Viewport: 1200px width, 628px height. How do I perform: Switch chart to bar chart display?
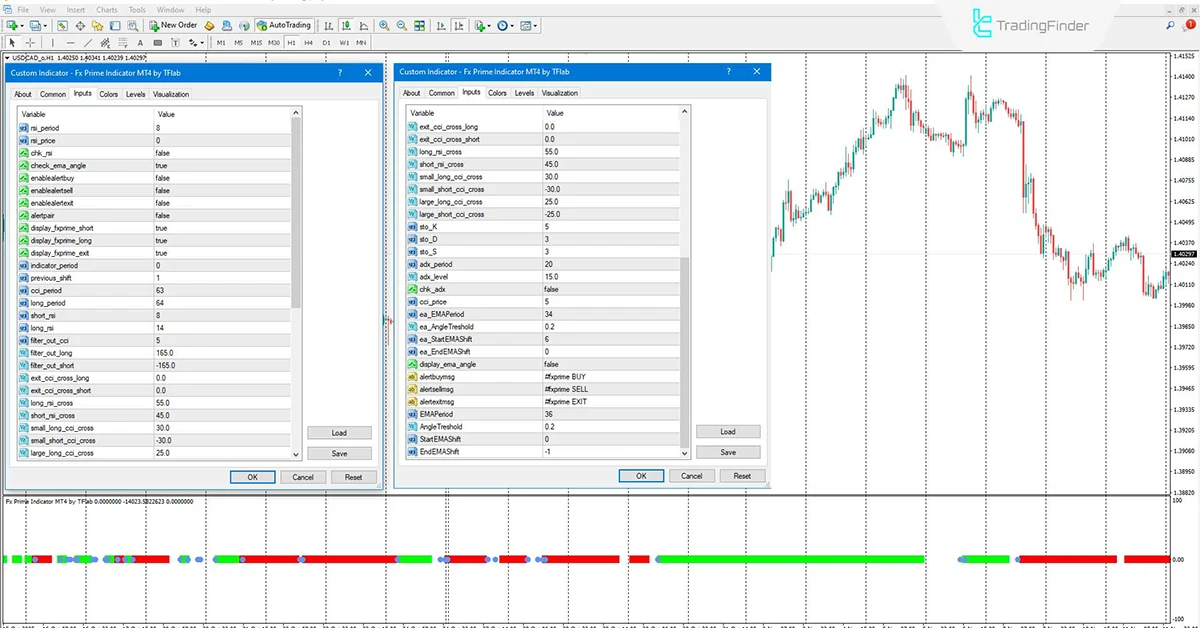coord(328,25)
